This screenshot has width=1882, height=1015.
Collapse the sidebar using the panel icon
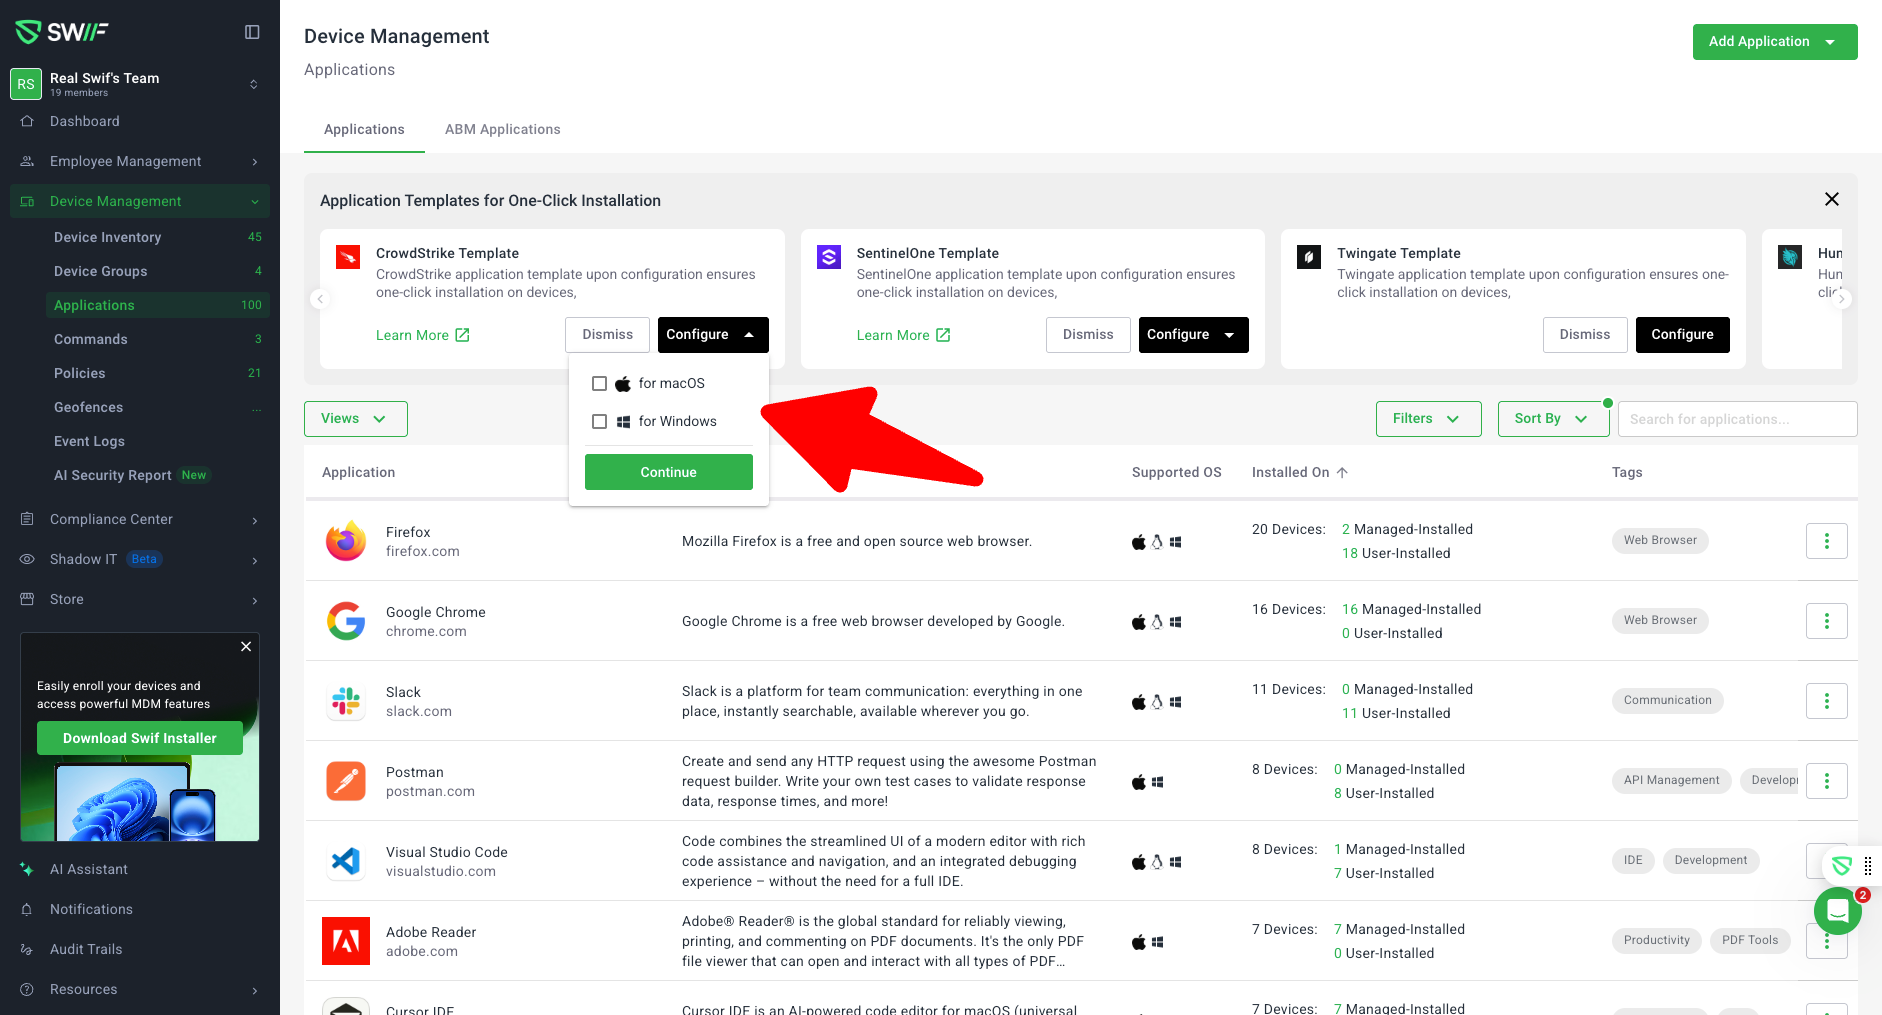252,32
